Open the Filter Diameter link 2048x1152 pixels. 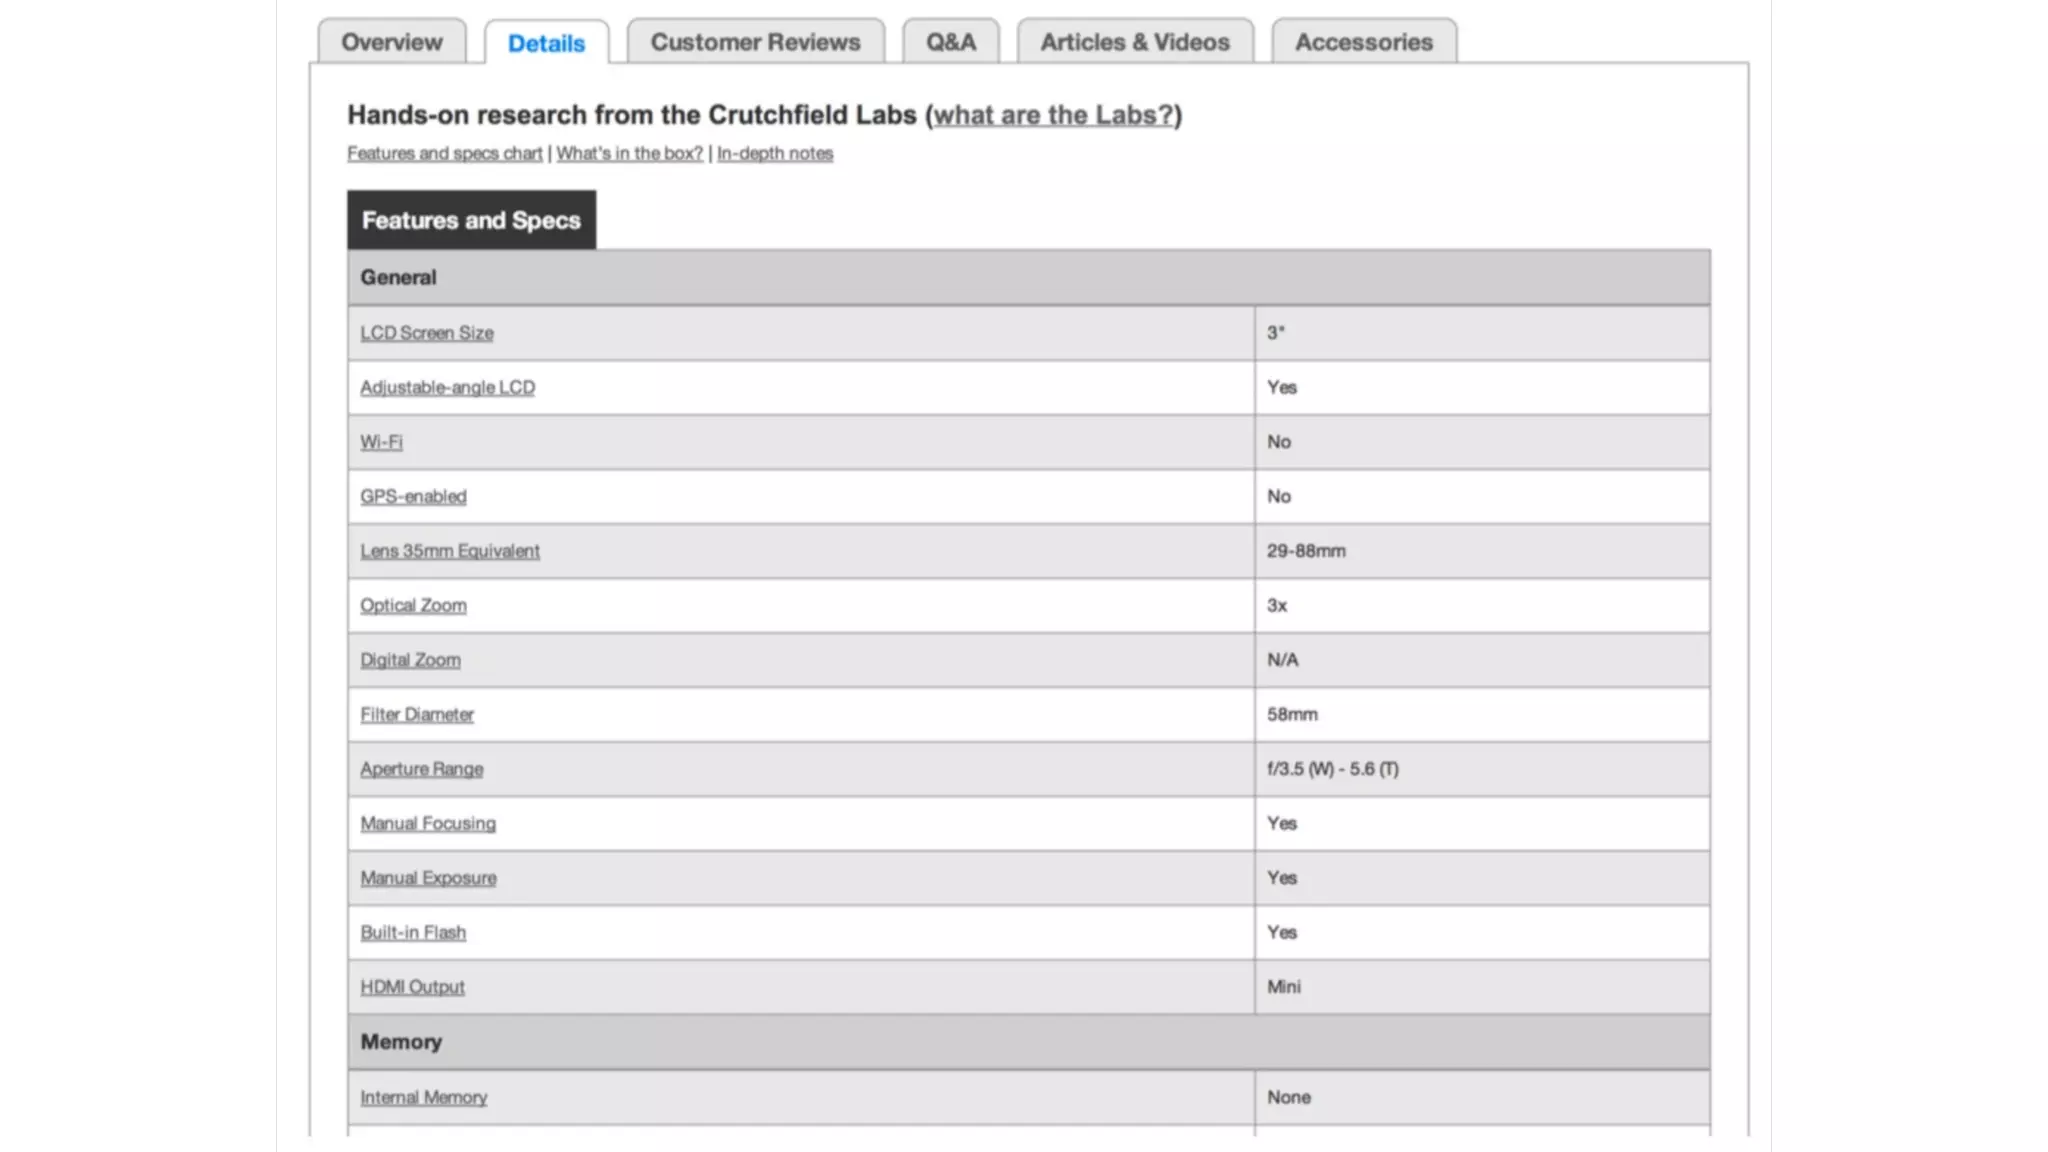pos(417,714)
